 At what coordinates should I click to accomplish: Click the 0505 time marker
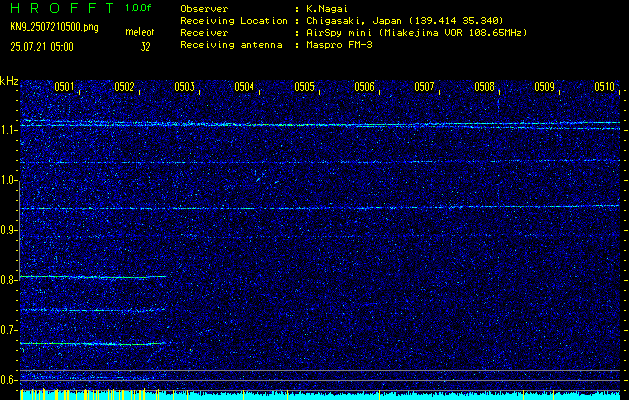(304, 87)
